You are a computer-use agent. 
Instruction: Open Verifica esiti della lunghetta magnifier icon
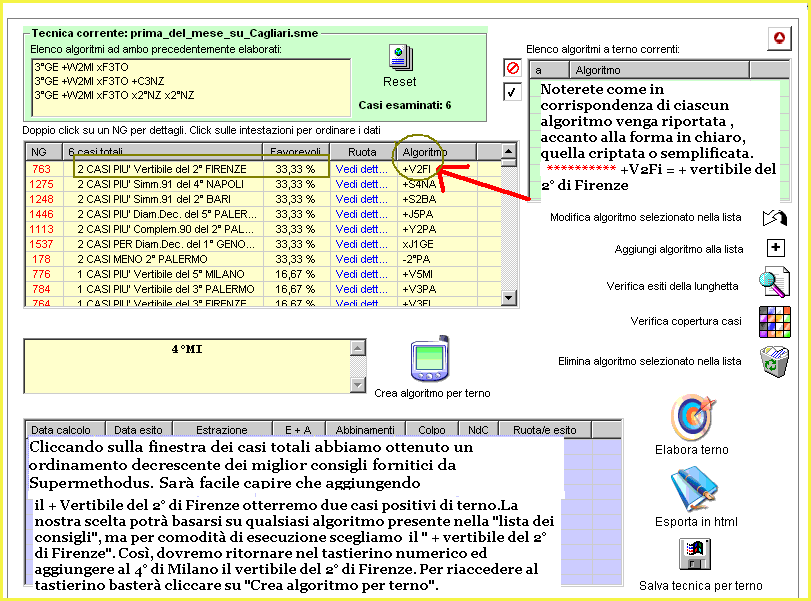(774, 282)
